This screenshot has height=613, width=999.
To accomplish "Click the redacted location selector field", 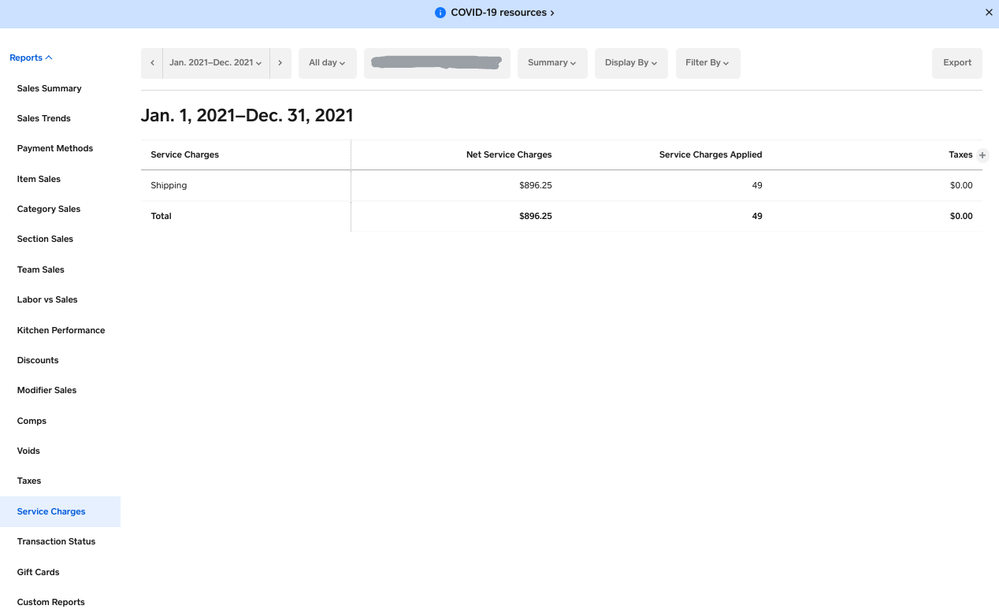I will [x=437, y=63].
